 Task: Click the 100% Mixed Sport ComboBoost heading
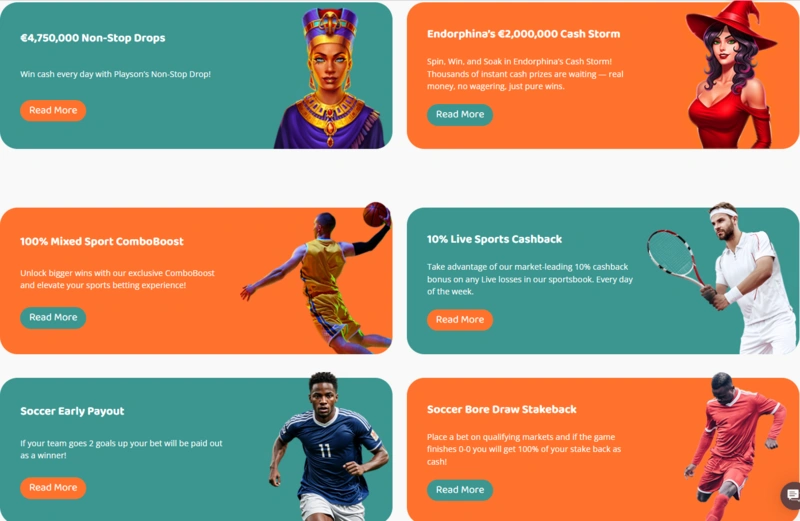click(102, 241)
